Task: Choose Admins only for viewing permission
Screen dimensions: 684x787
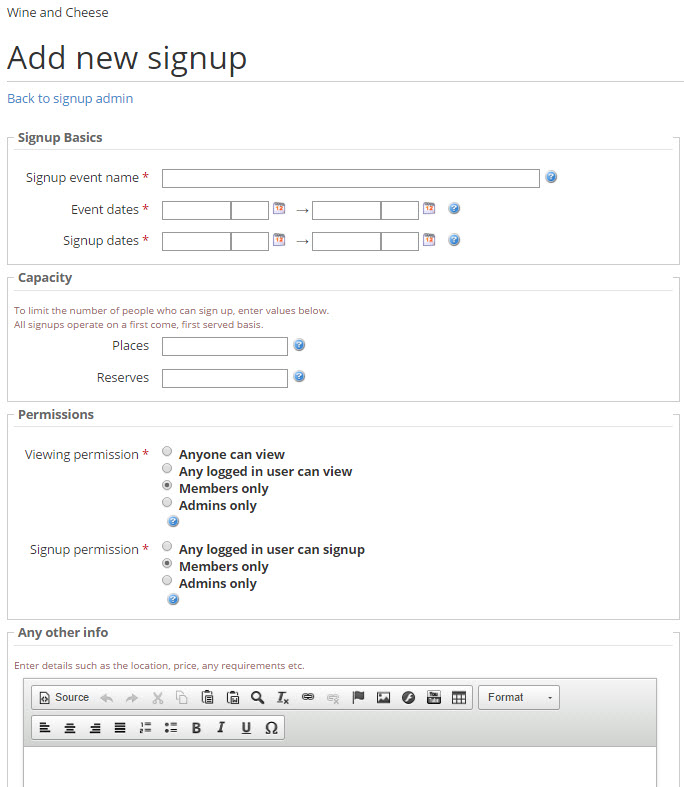Action: [167, 502]
